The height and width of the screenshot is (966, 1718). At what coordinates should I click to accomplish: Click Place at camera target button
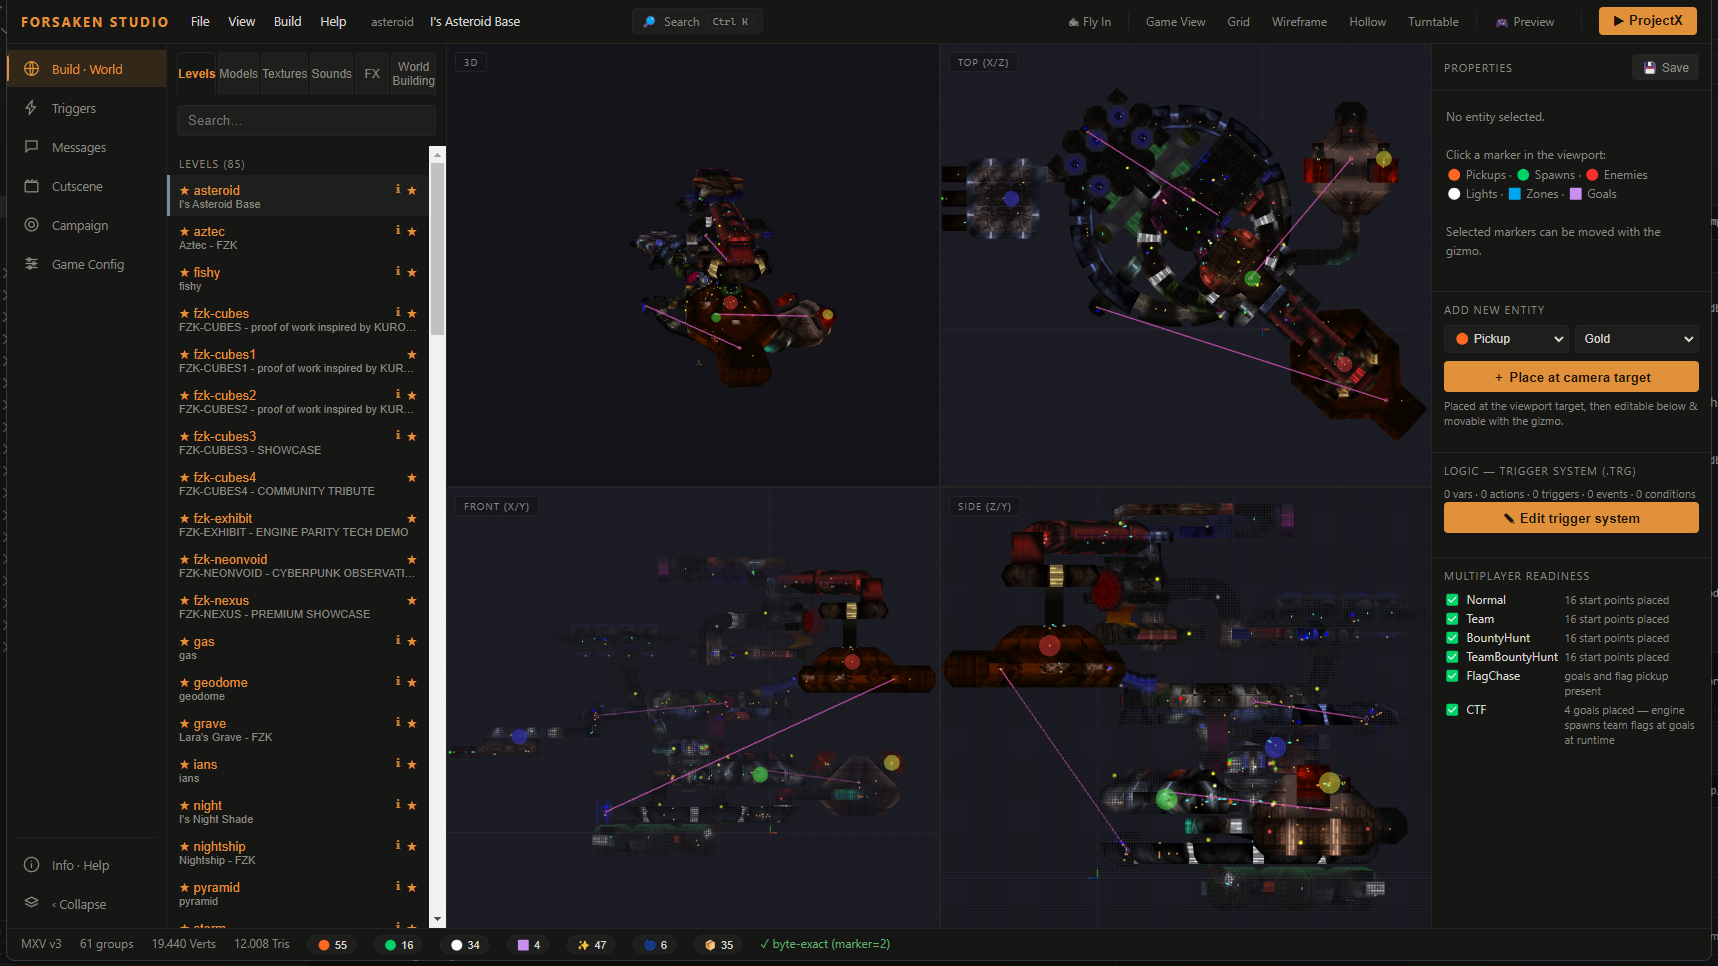[x=1571, y=377]
